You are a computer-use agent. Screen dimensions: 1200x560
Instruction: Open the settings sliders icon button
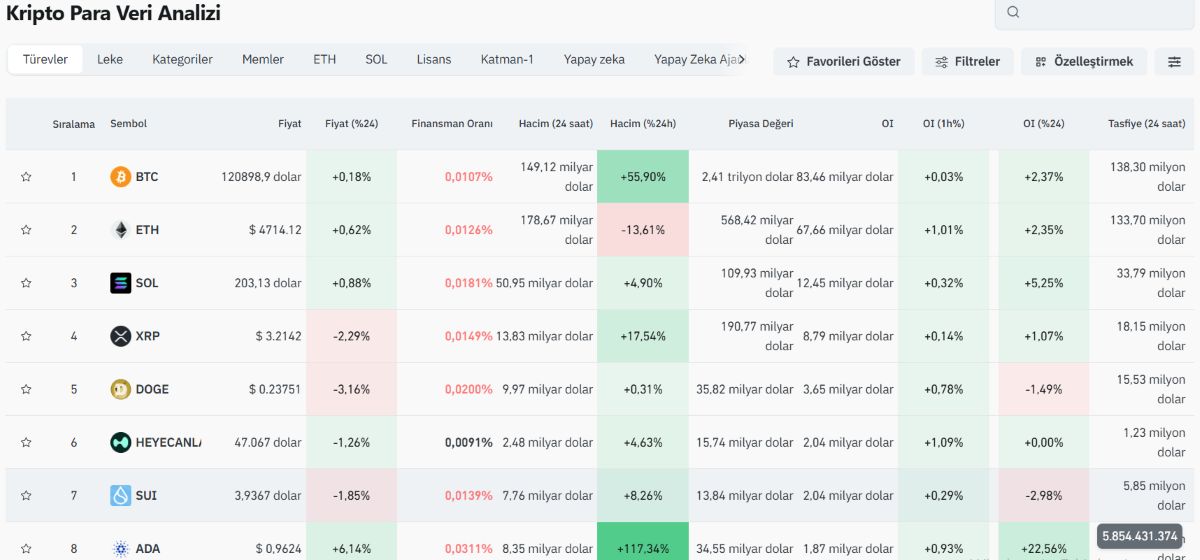pyautogui.click(x=1174, y=62)
